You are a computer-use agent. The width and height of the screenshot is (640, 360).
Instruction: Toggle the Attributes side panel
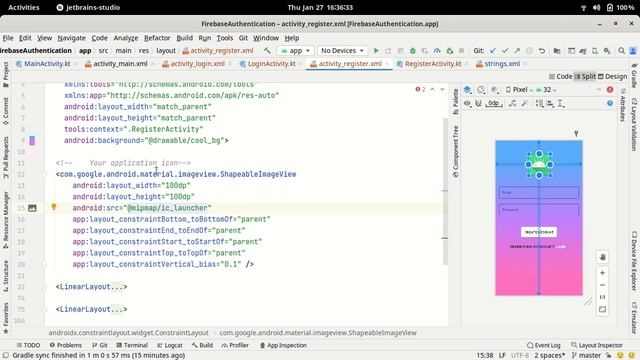click(x=623, y=105)
